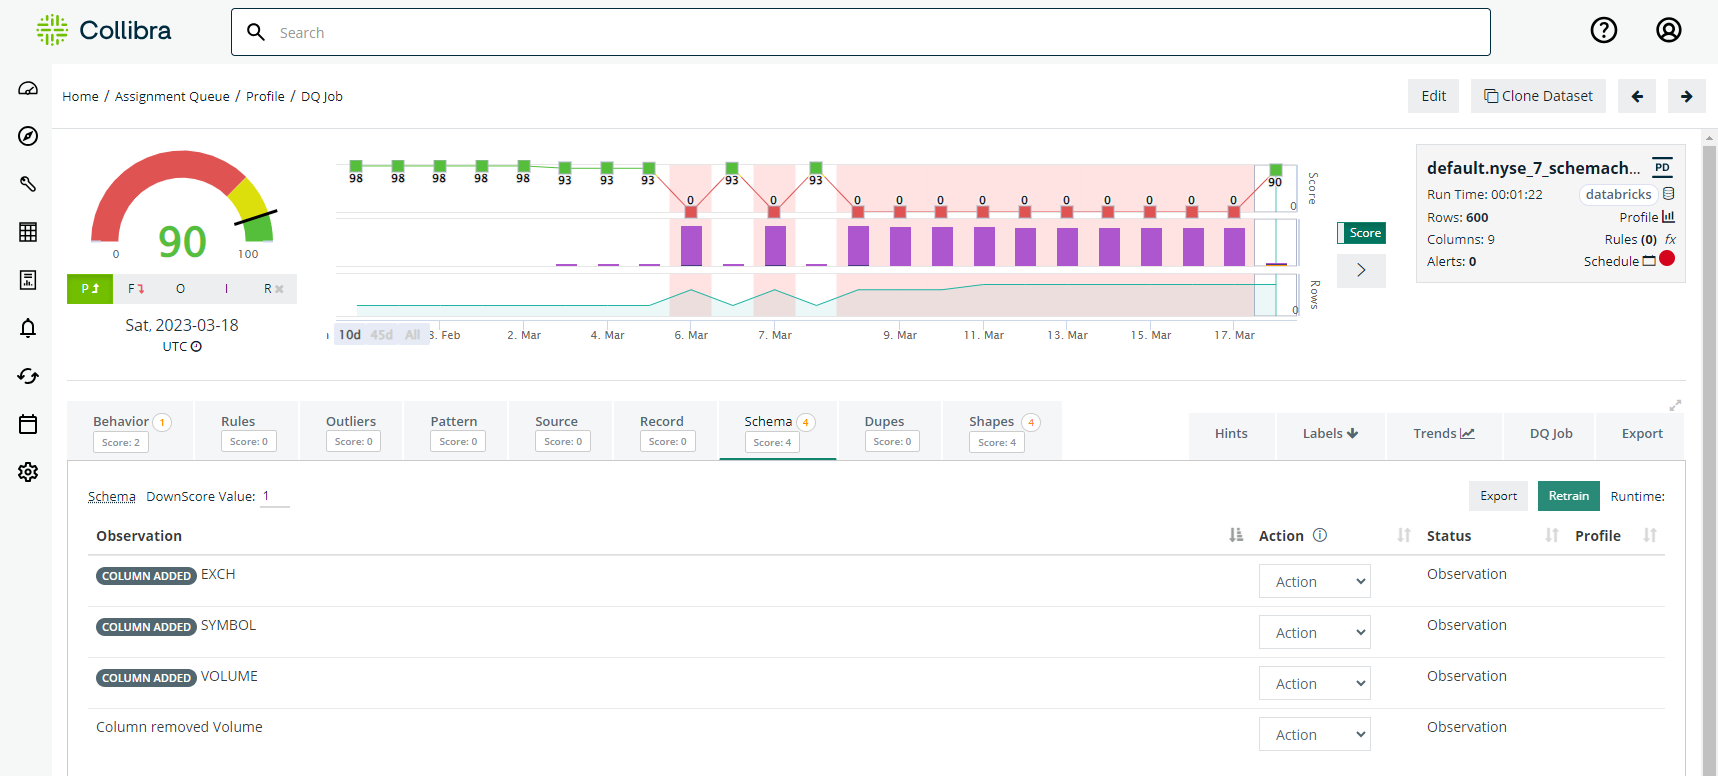Expand chart panel with chevron button
1718x776 pixels.
(x=1361, y=270)
